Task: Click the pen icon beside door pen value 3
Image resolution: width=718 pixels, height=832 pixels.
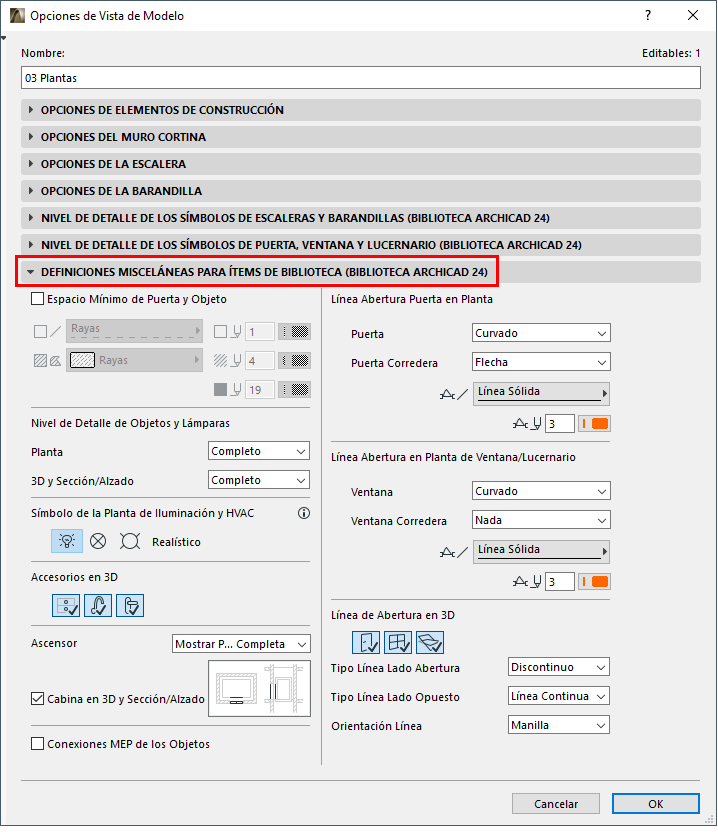Action: pyautogui.click(x=527, y=423)
